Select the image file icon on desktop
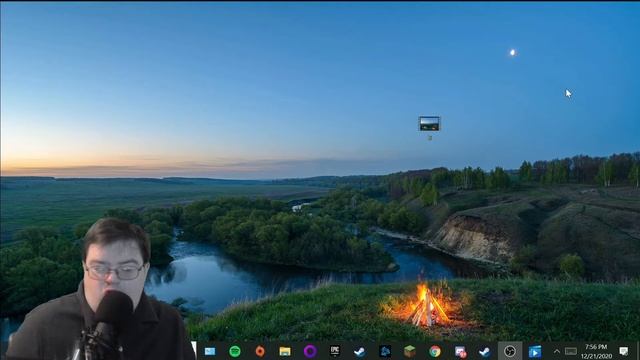 429,124
